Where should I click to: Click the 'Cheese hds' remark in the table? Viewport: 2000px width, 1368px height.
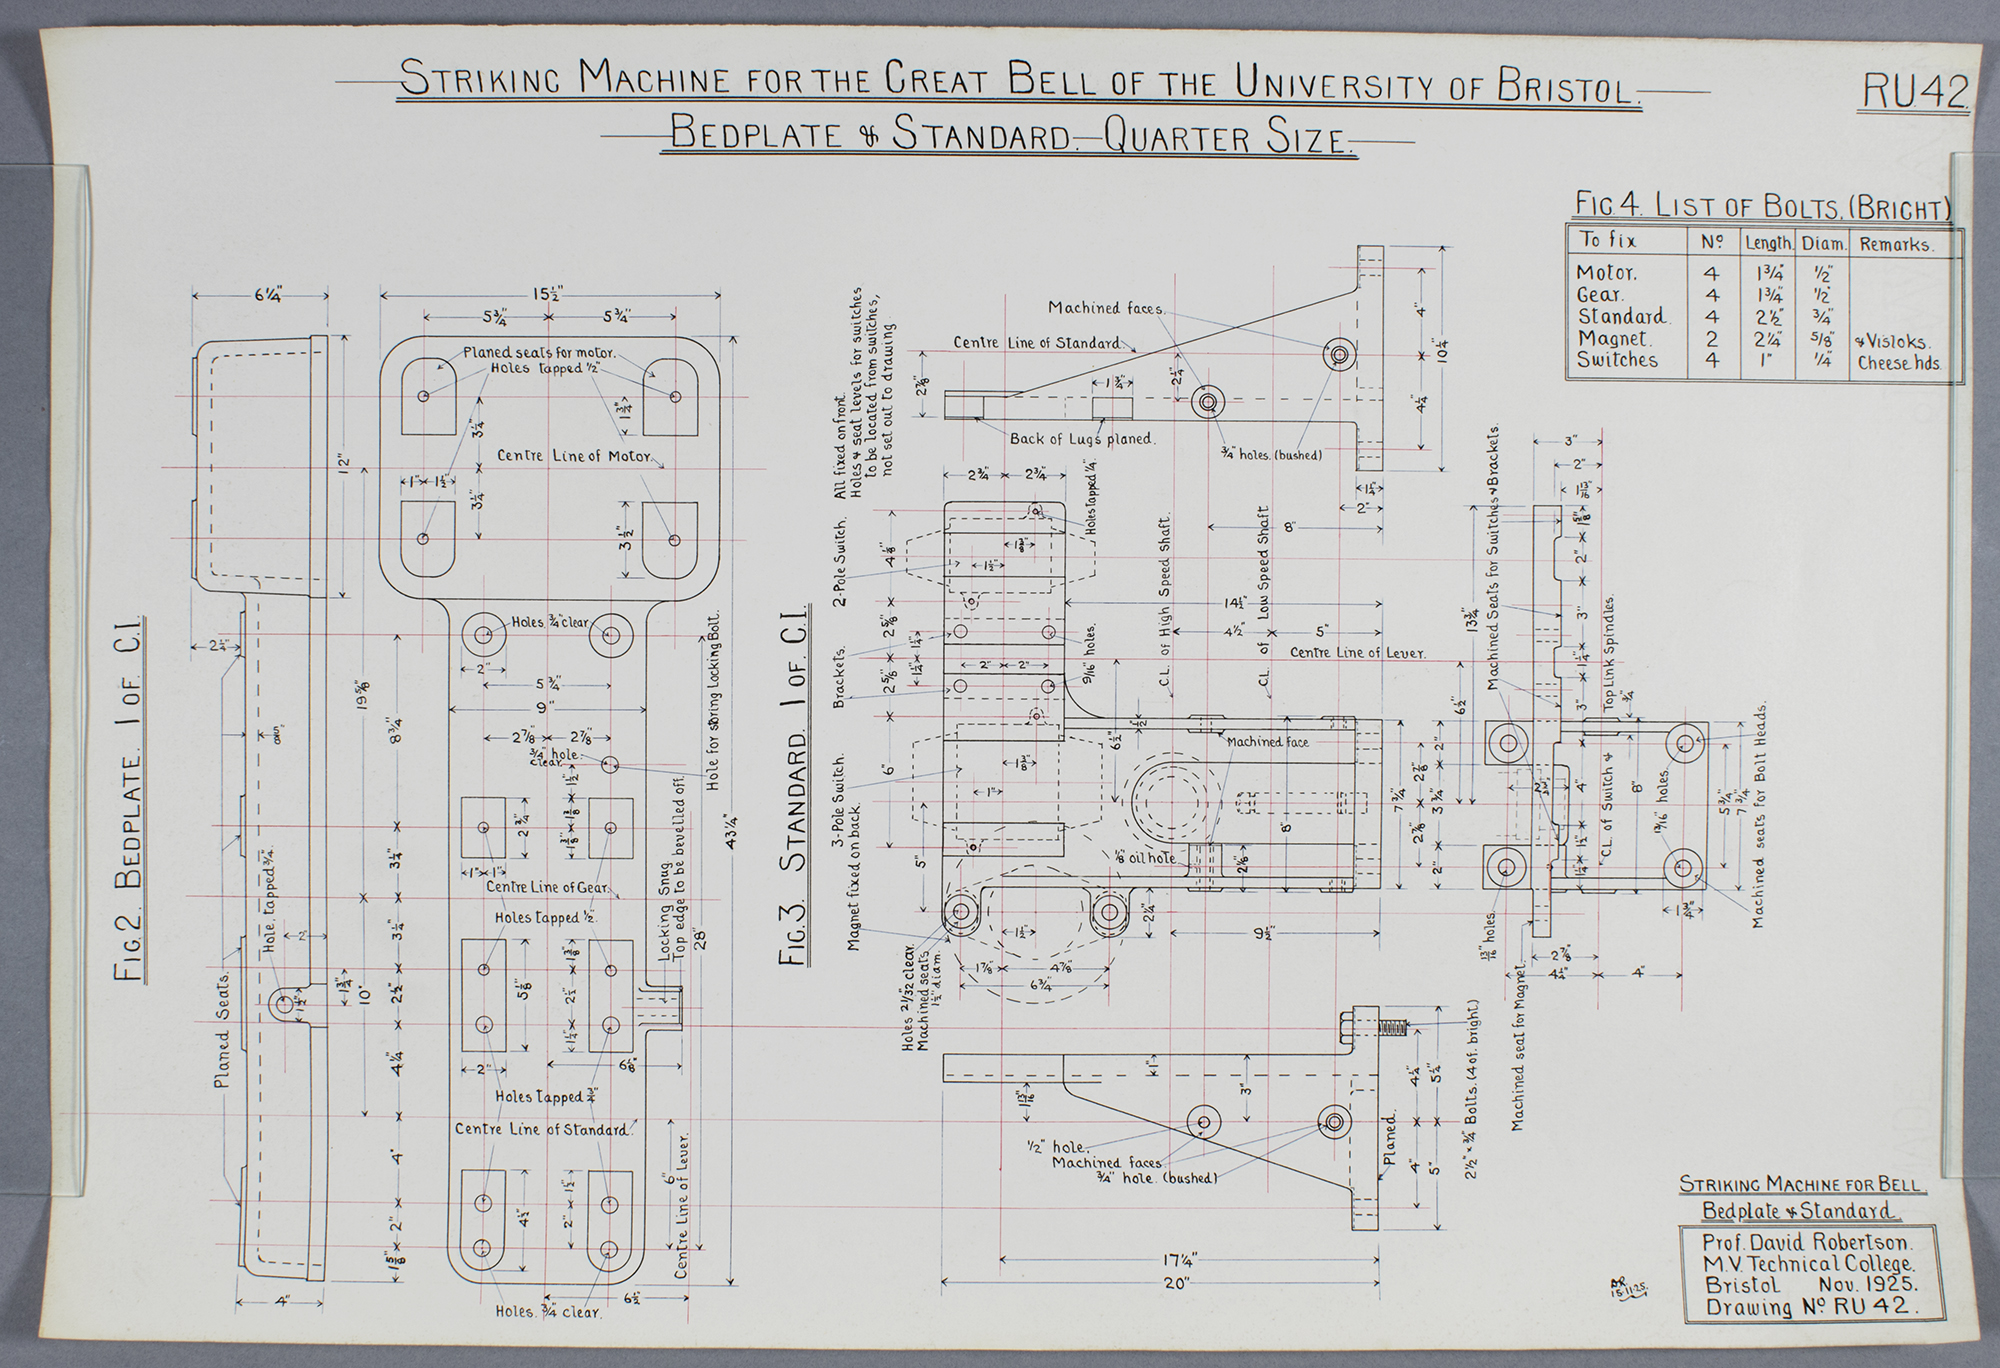(x=1898, y=363)
